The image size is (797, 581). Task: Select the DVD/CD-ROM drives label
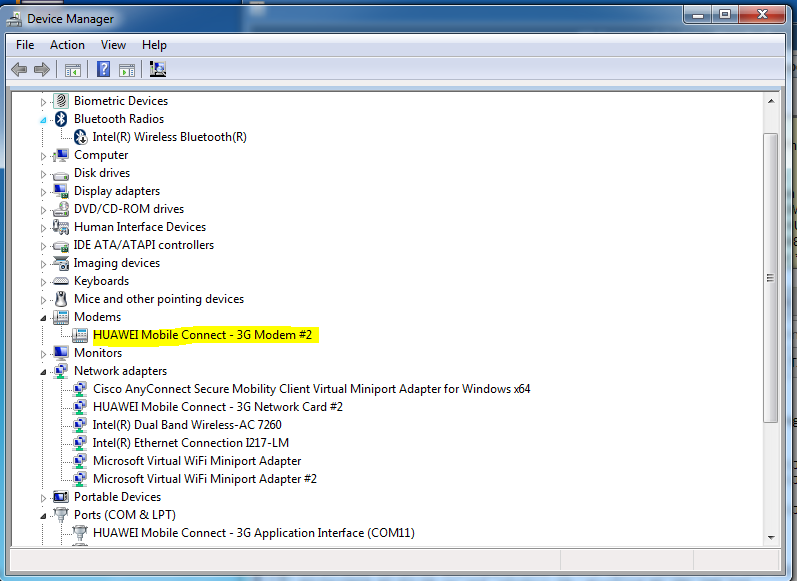129,209
